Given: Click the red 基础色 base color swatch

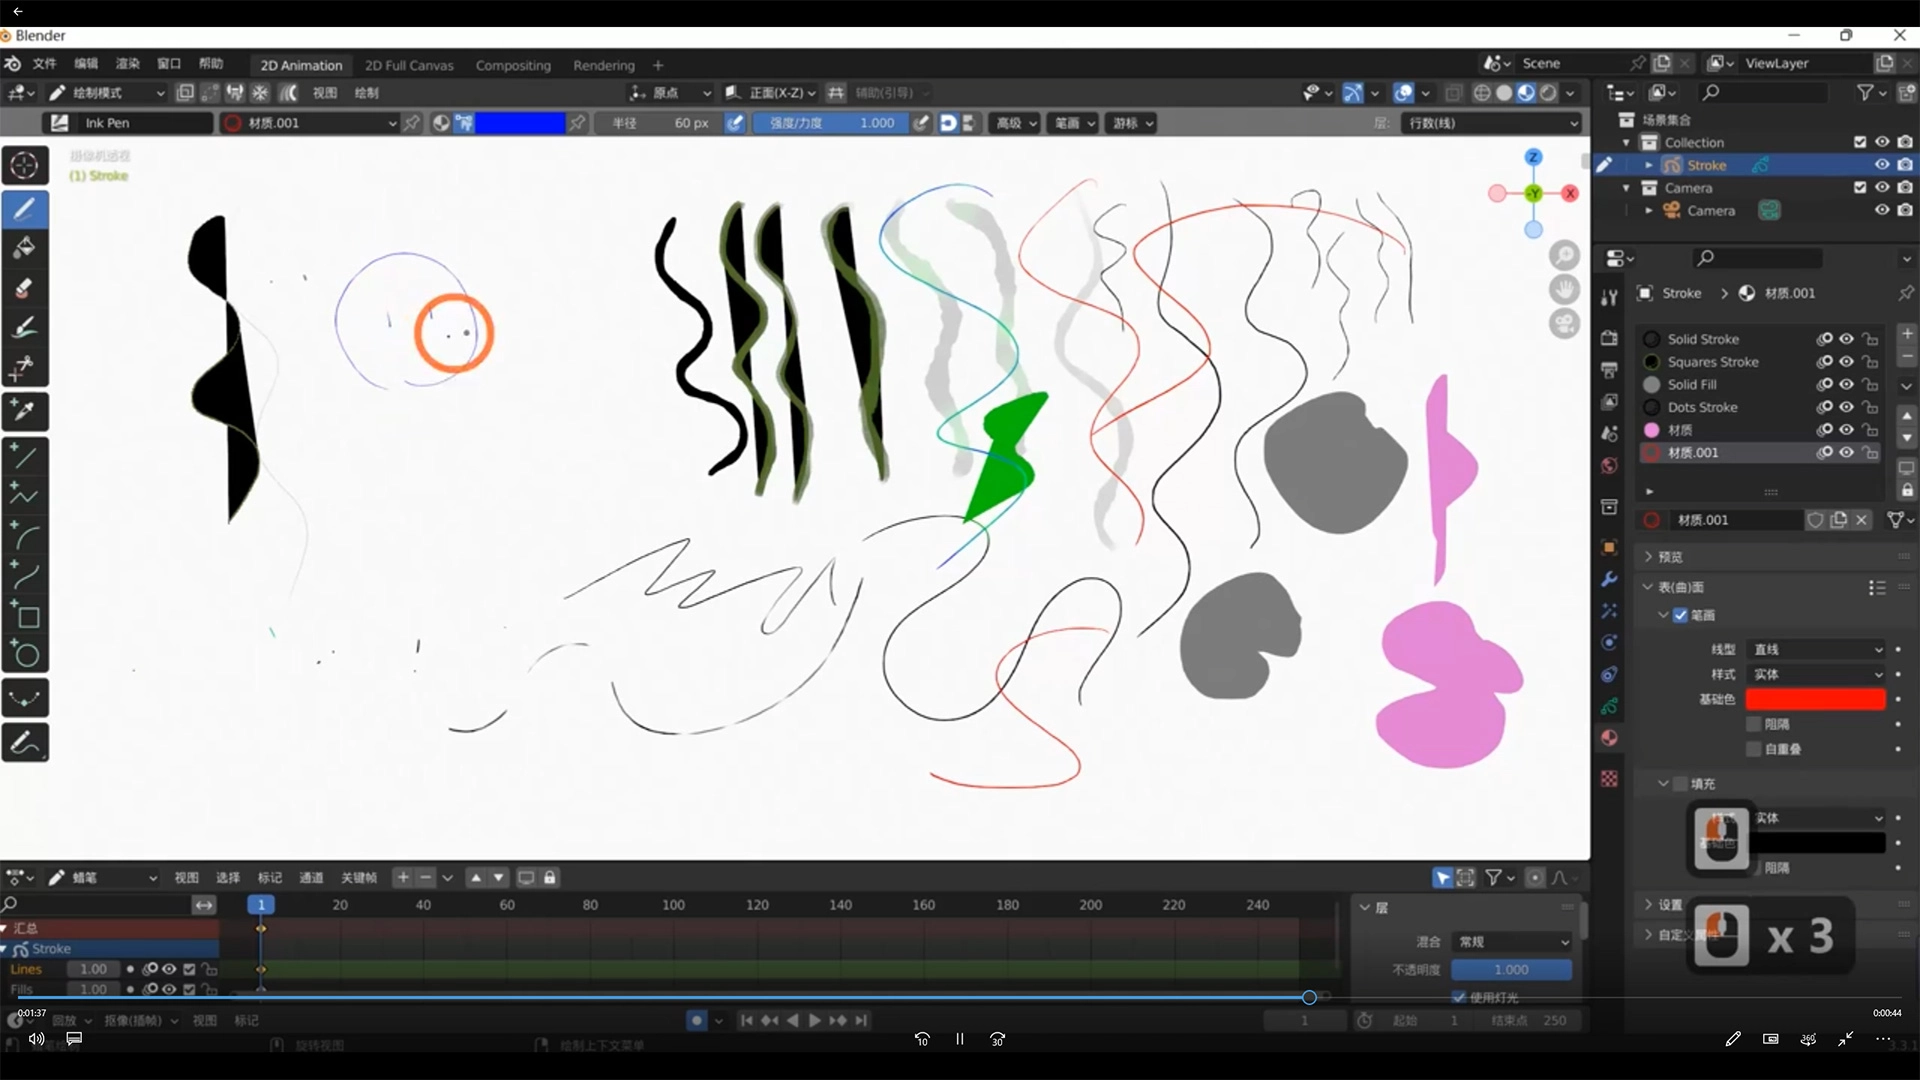Looking at the screenshot, I should (1815, 699).
